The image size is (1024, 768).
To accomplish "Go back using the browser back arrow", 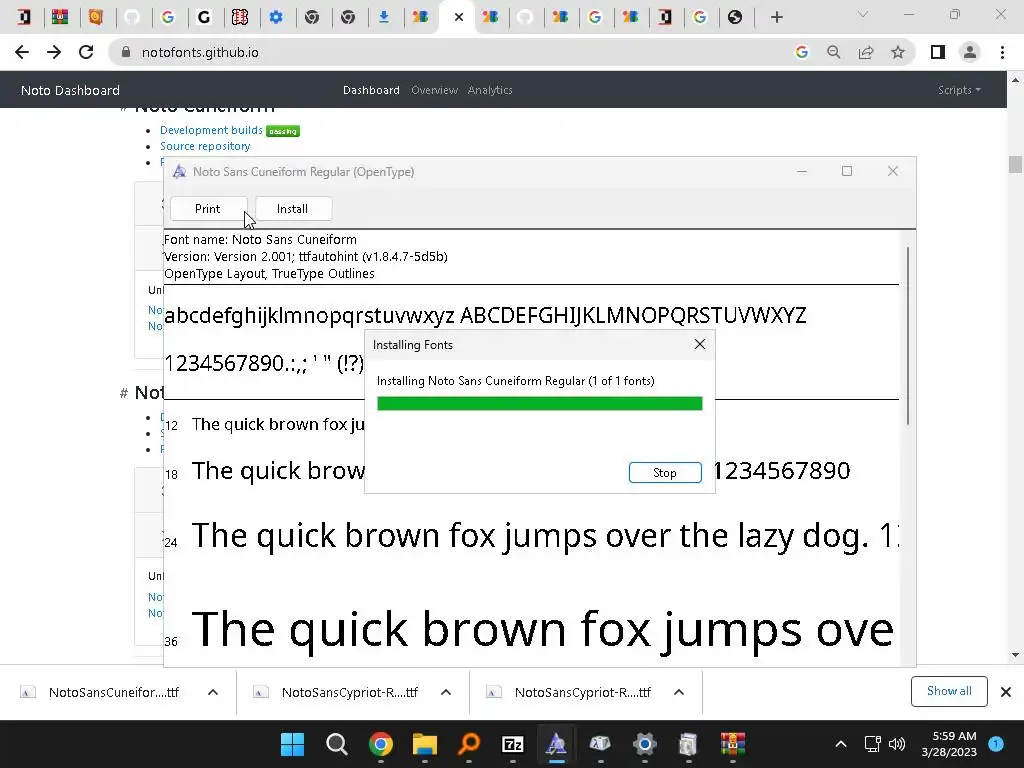I will click(x=22, y=52).
